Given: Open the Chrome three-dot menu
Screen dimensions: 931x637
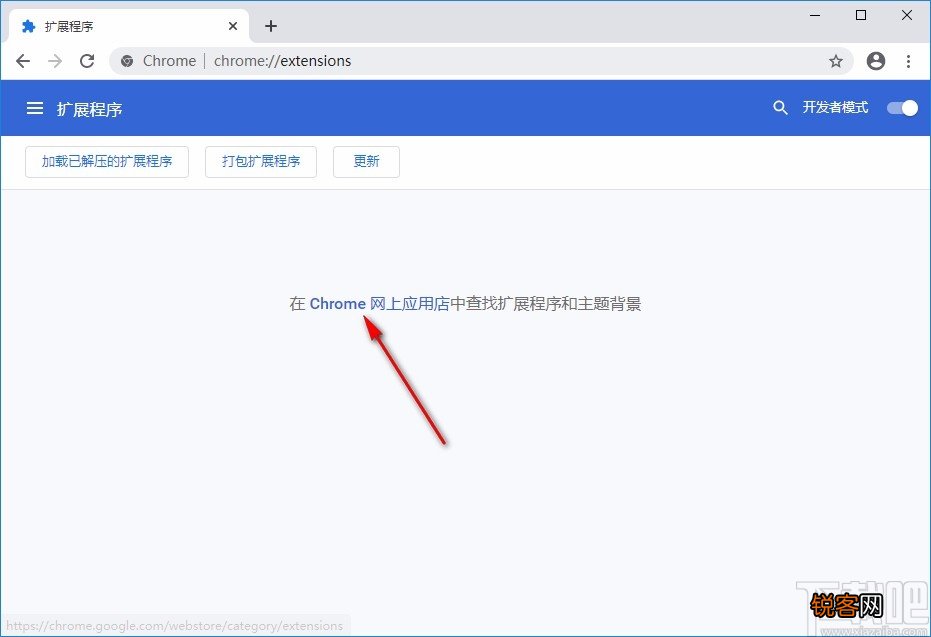Looking at the screenshot, I should pyautogui.click(x=908, y=61).
